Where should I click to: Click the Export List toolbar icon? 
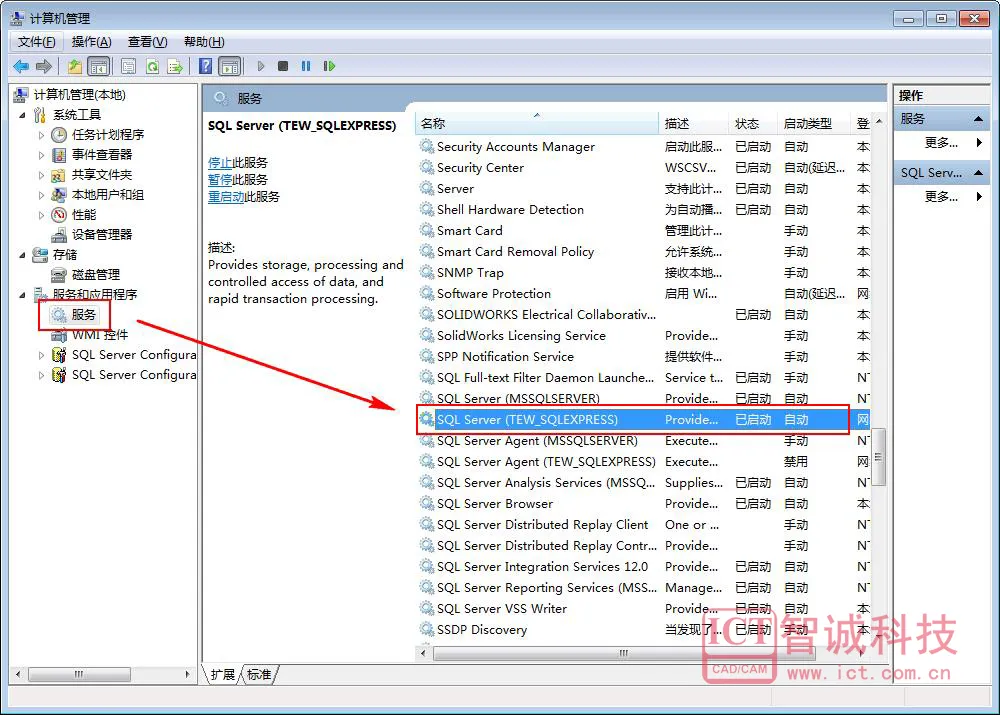click(175, 66)
